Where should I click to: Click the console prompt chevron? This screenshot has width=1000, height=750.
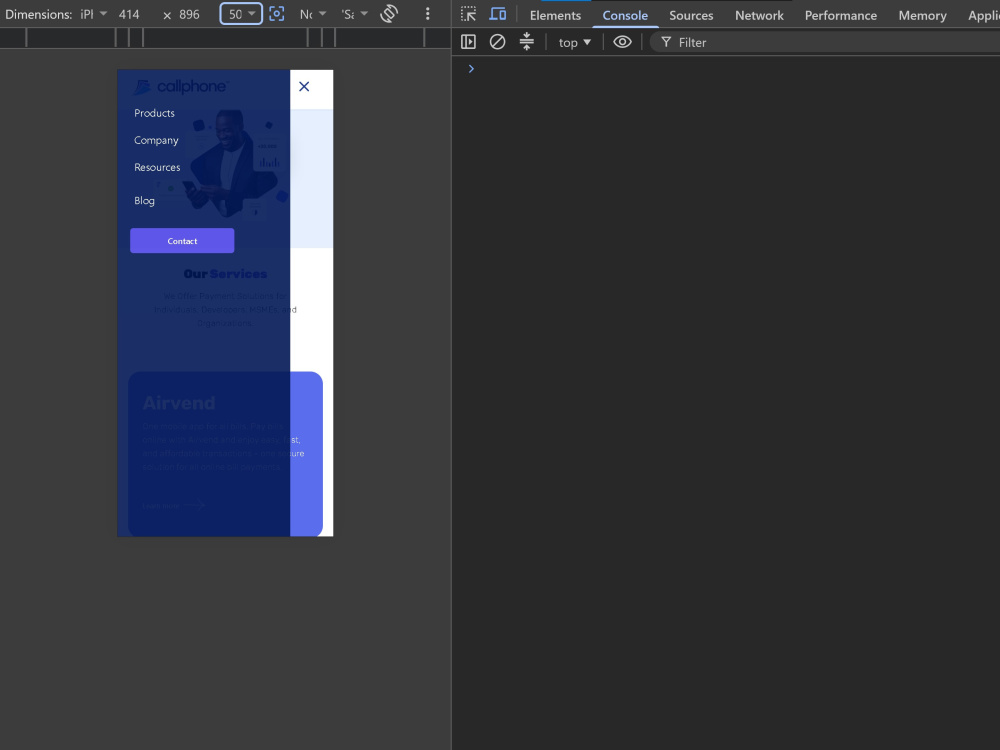pos(471,69)
